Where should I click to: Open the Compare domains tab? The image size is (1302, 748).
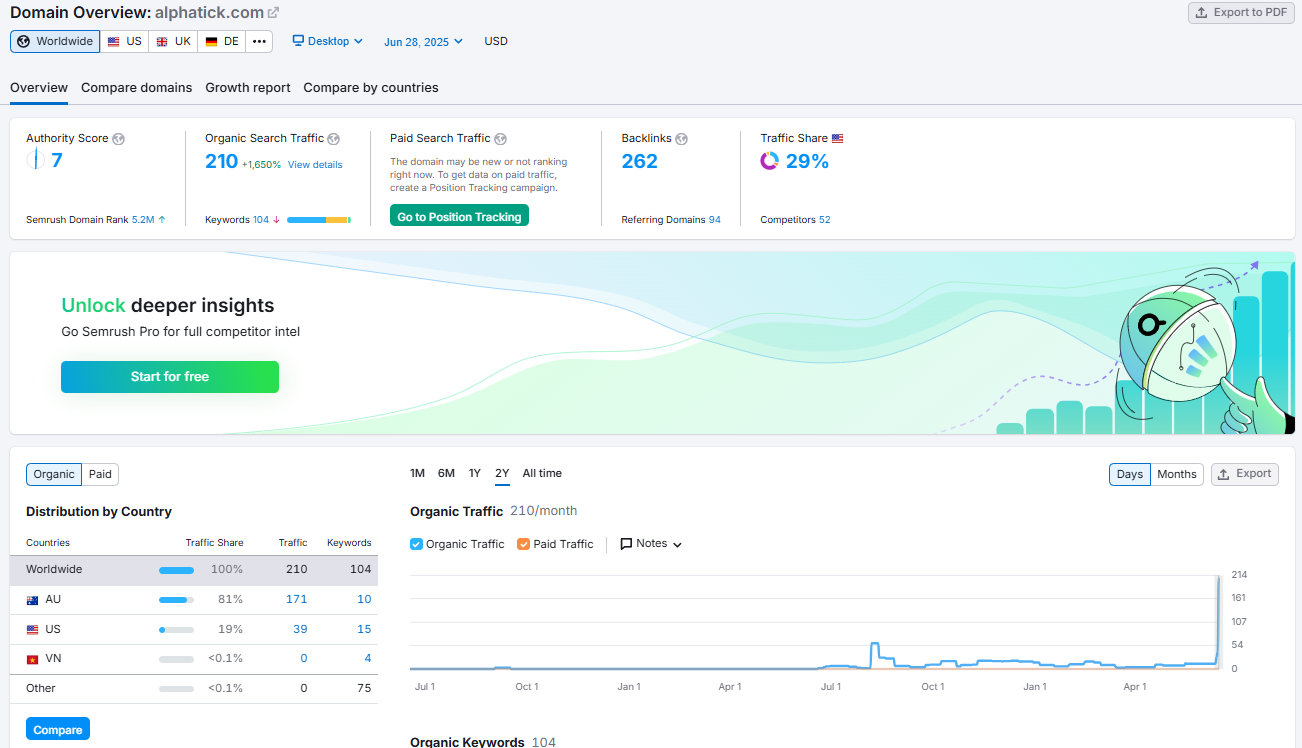click(x=136, y=88)
